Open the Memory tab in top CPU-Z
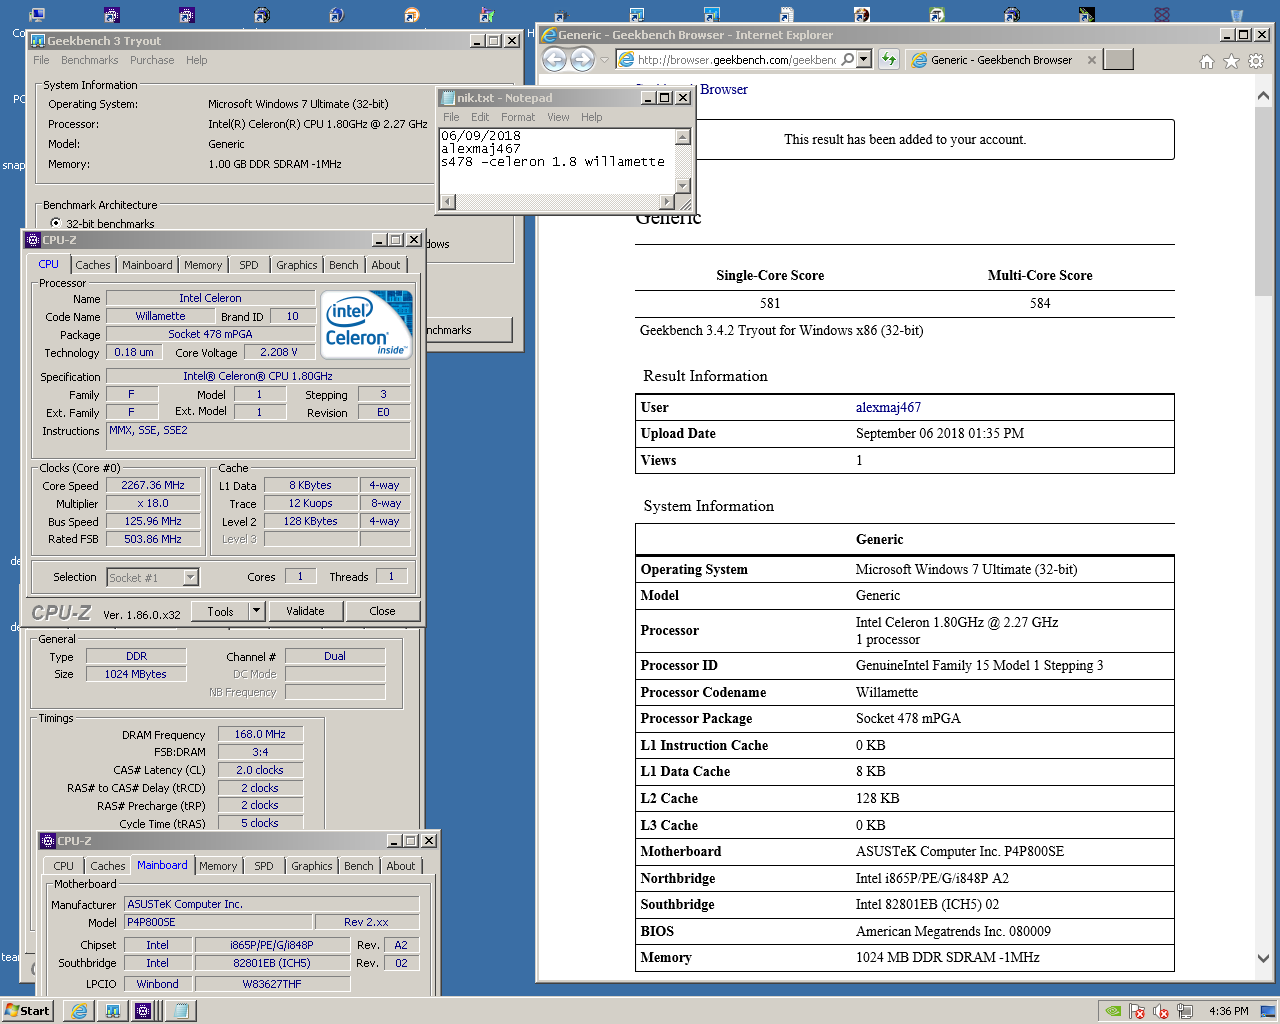Screen dimensions: 1280x1024 [x=203, y=265]
